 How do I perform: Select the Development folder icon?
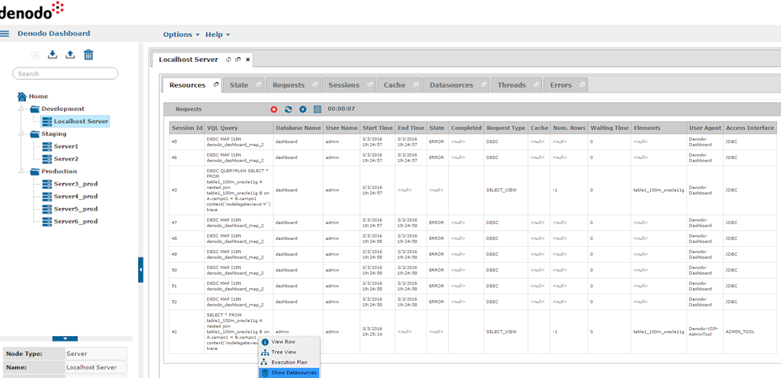click(x=34, y=109)
